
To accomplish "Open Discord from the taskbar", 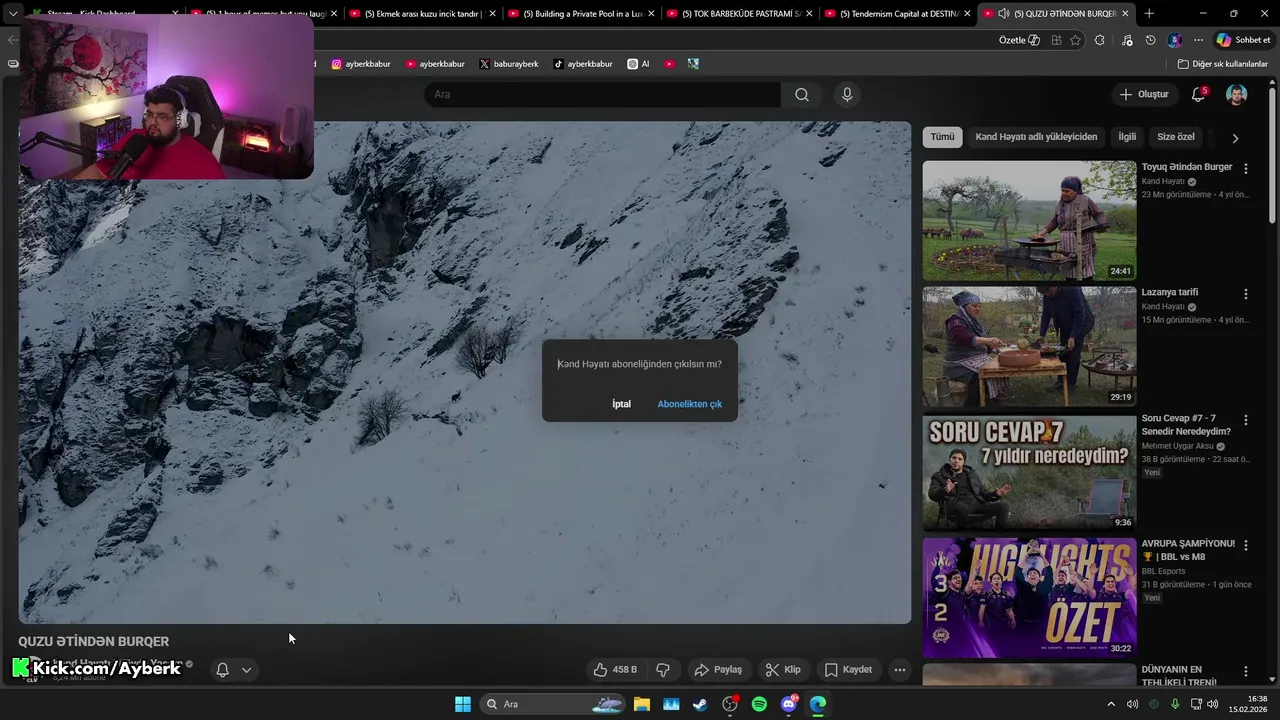I will [789, 704].
